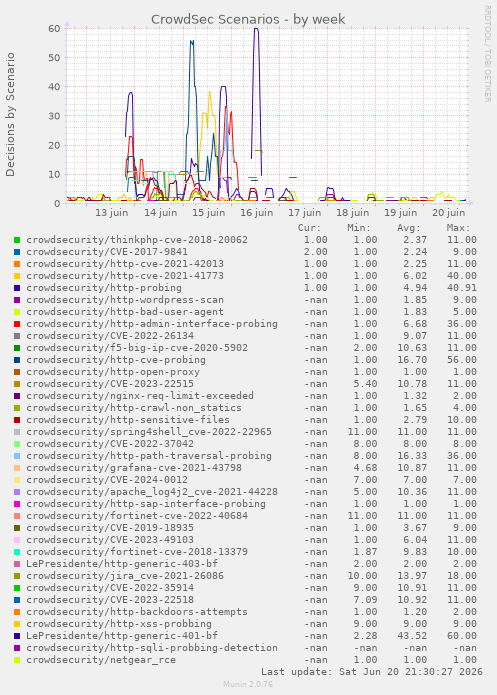Click legend entry crowdsecurity/http-bad-user-agent

click(x=125, y=312)
